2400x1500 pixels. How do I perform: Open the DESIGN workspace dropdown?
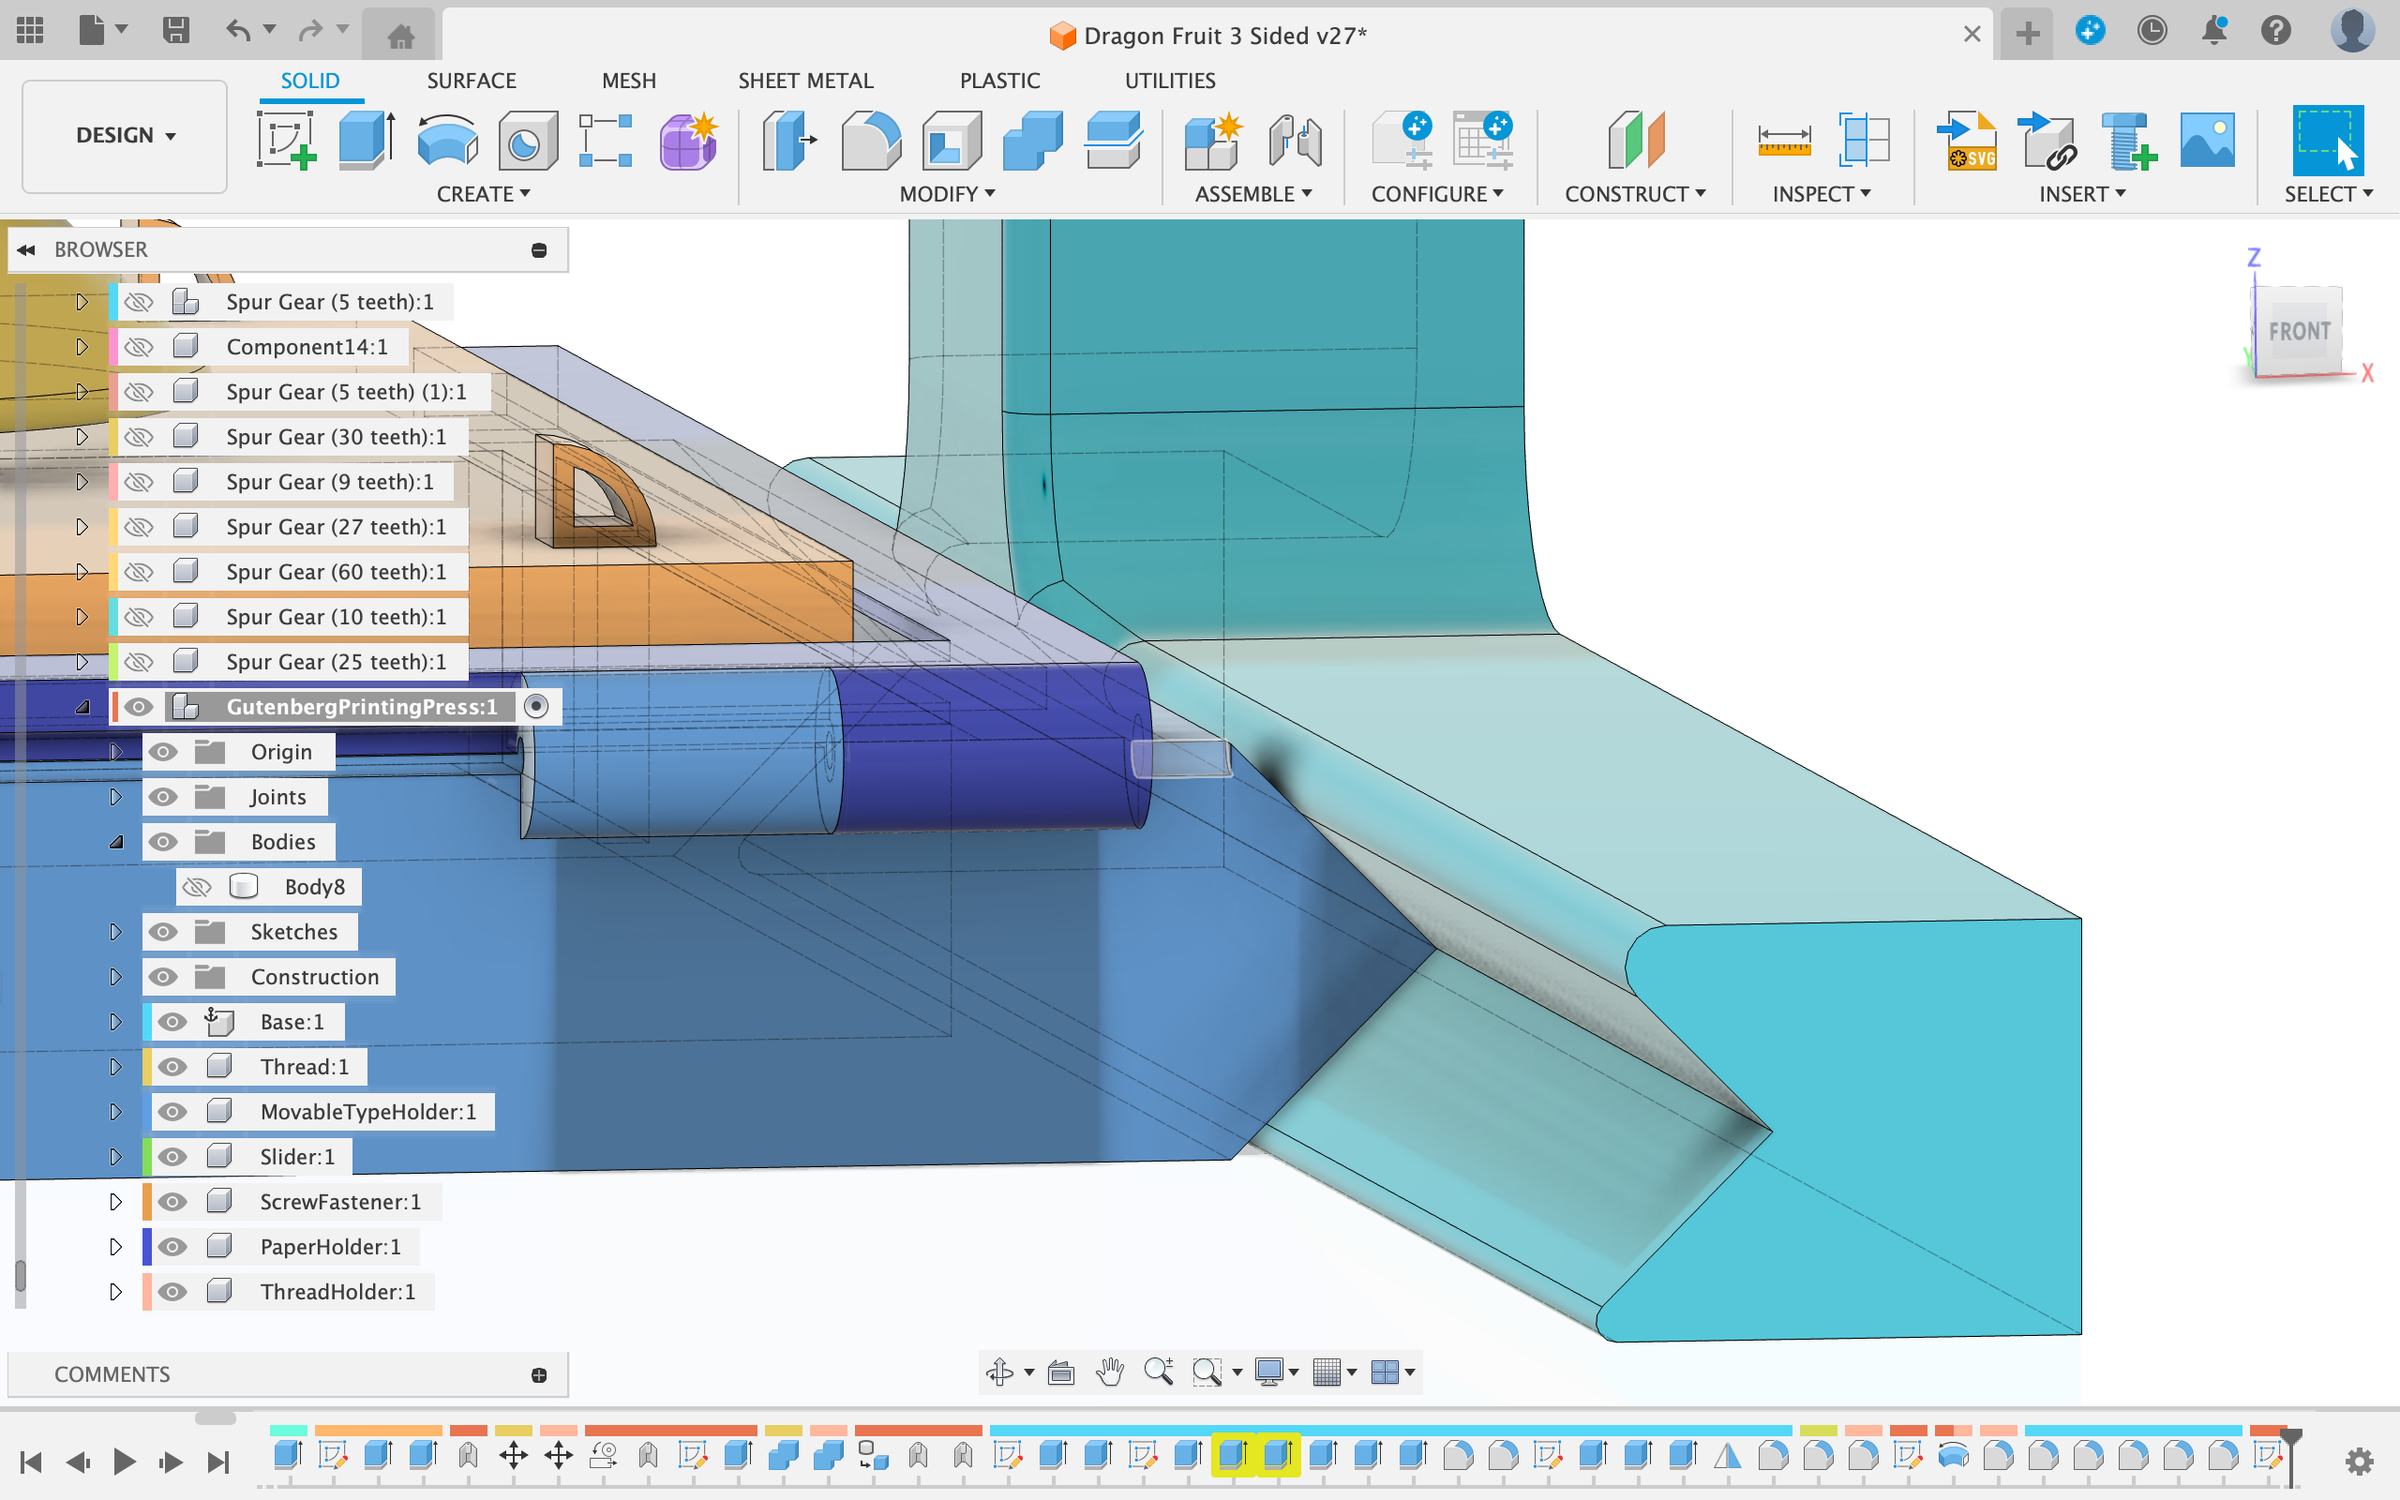[x=125, y=135]
